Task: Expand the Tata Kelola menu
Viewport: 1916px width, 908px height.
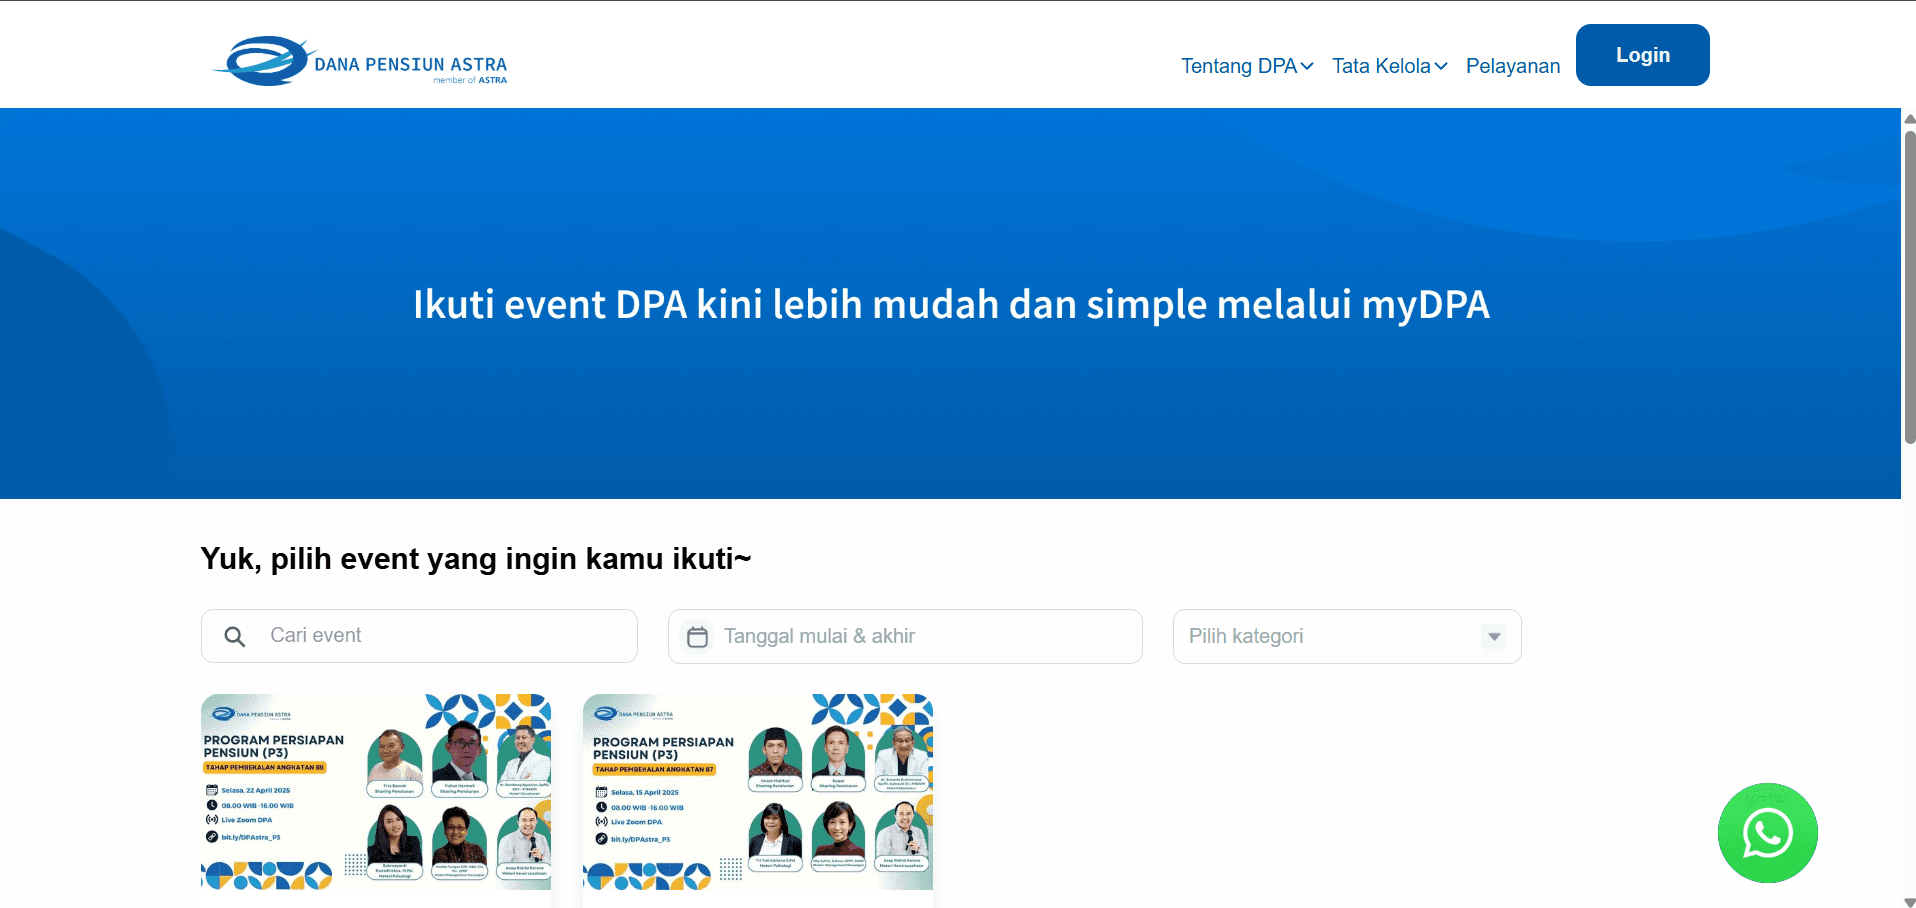Action: (x=1381, y=66)
